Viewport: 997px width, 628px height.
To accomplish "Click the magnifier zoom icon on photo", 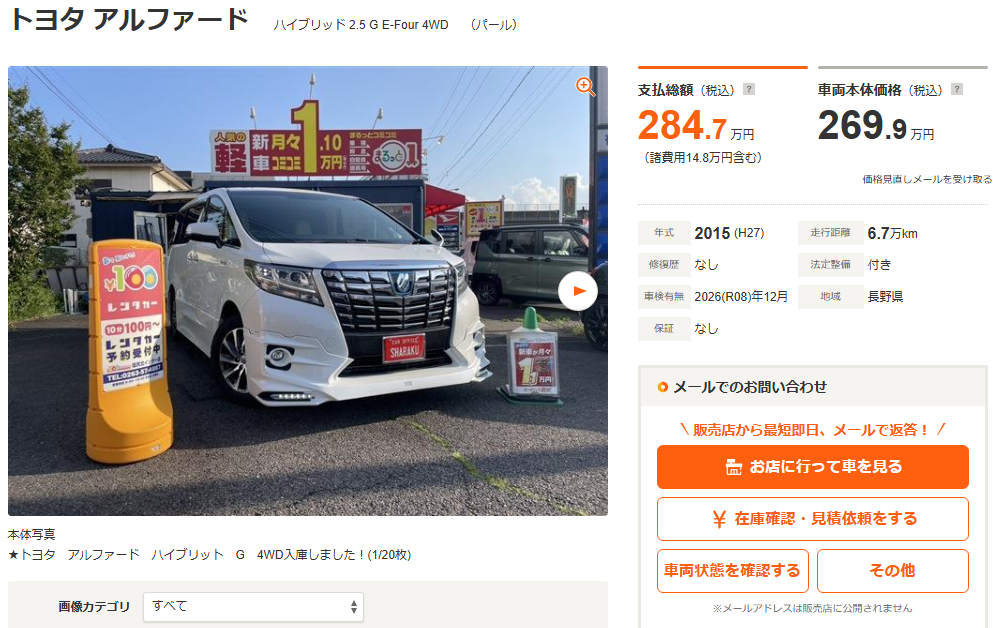I will tap(585, 86).
